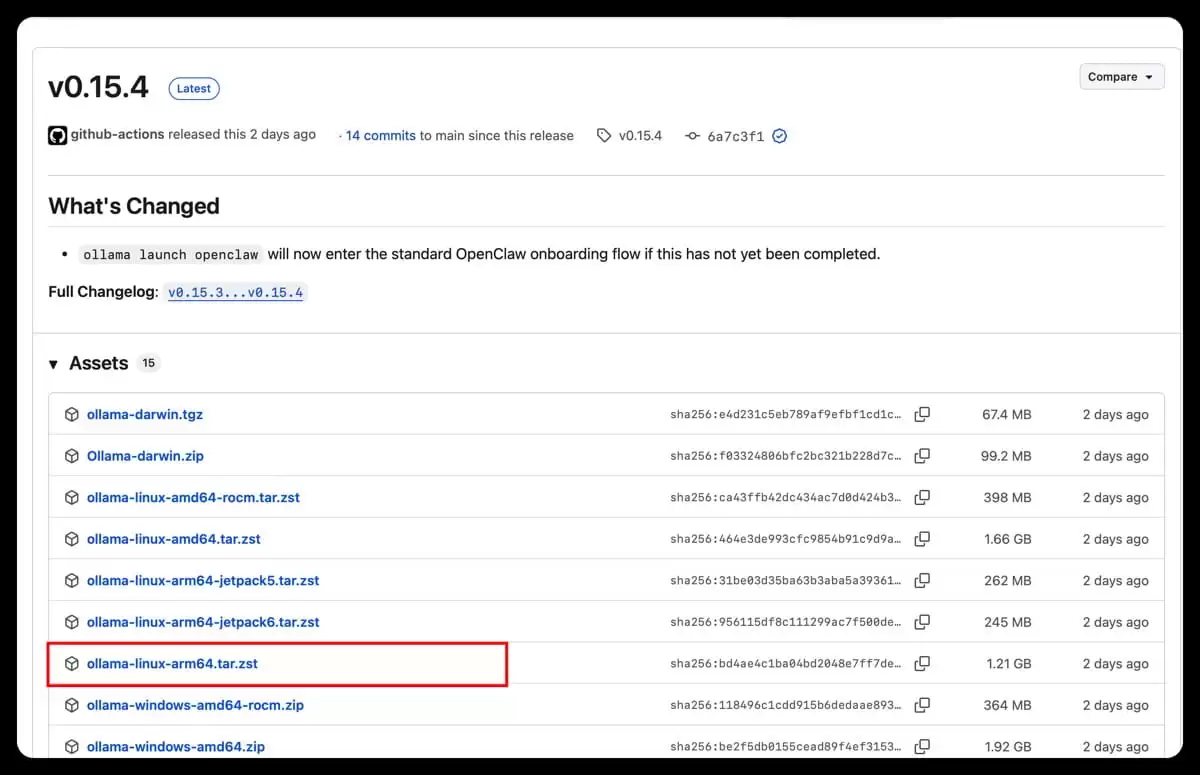Click package icon of ollama-linux-amd64.tar.zst
1200x775 pixels.
click(72, 539)
